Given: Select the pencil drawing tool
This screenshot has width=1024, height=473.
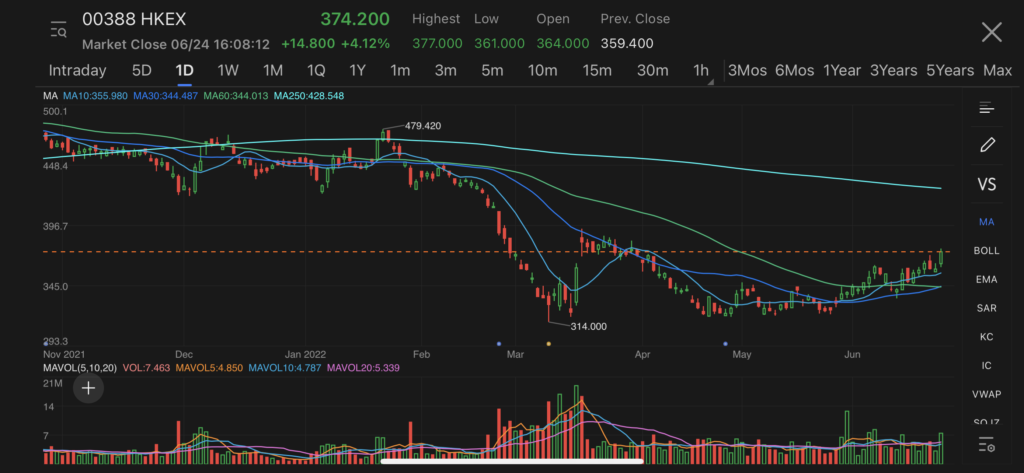Looking at the screenshot, I should [987, 144].
